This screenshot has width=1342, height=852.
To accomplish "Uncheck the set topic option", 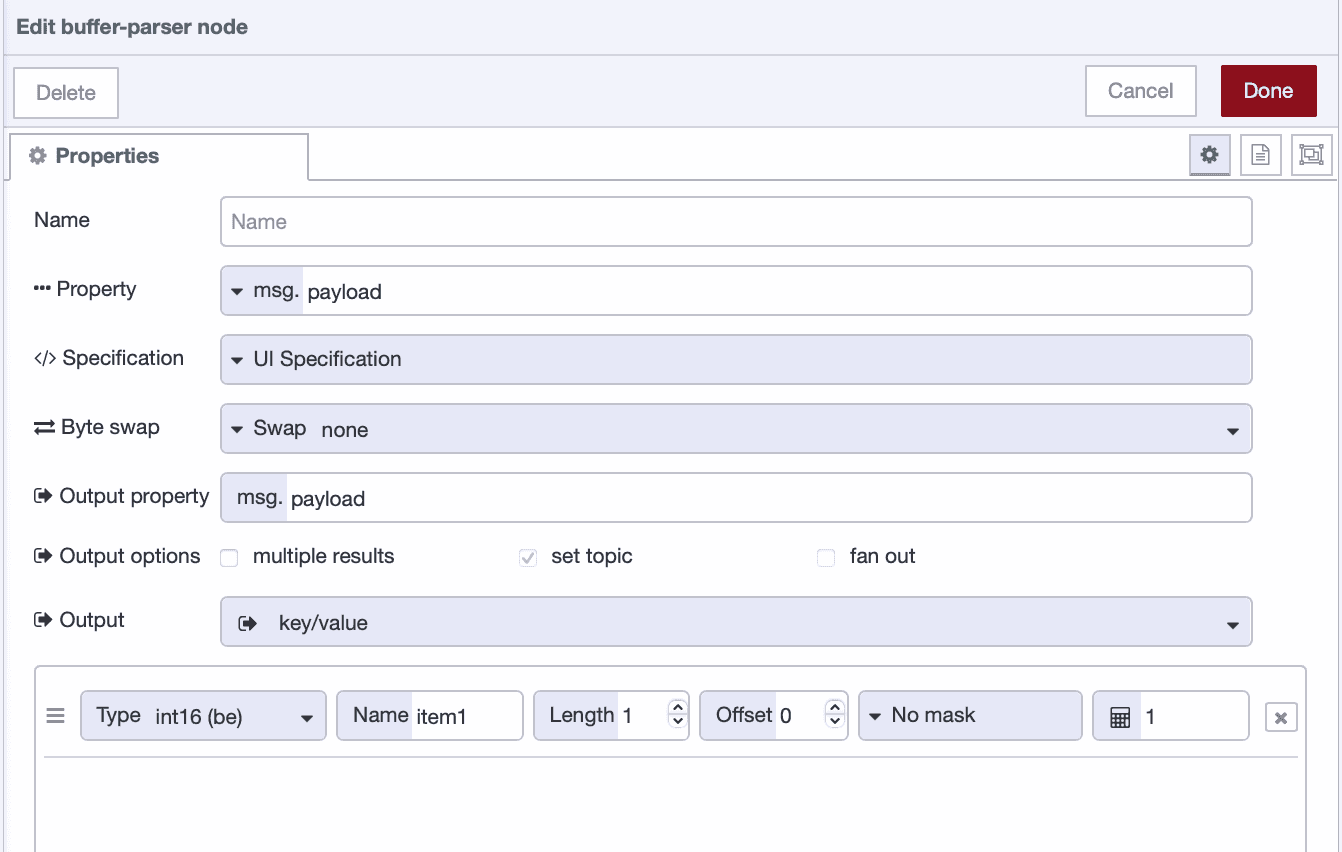I will click(x=527, y=557).
